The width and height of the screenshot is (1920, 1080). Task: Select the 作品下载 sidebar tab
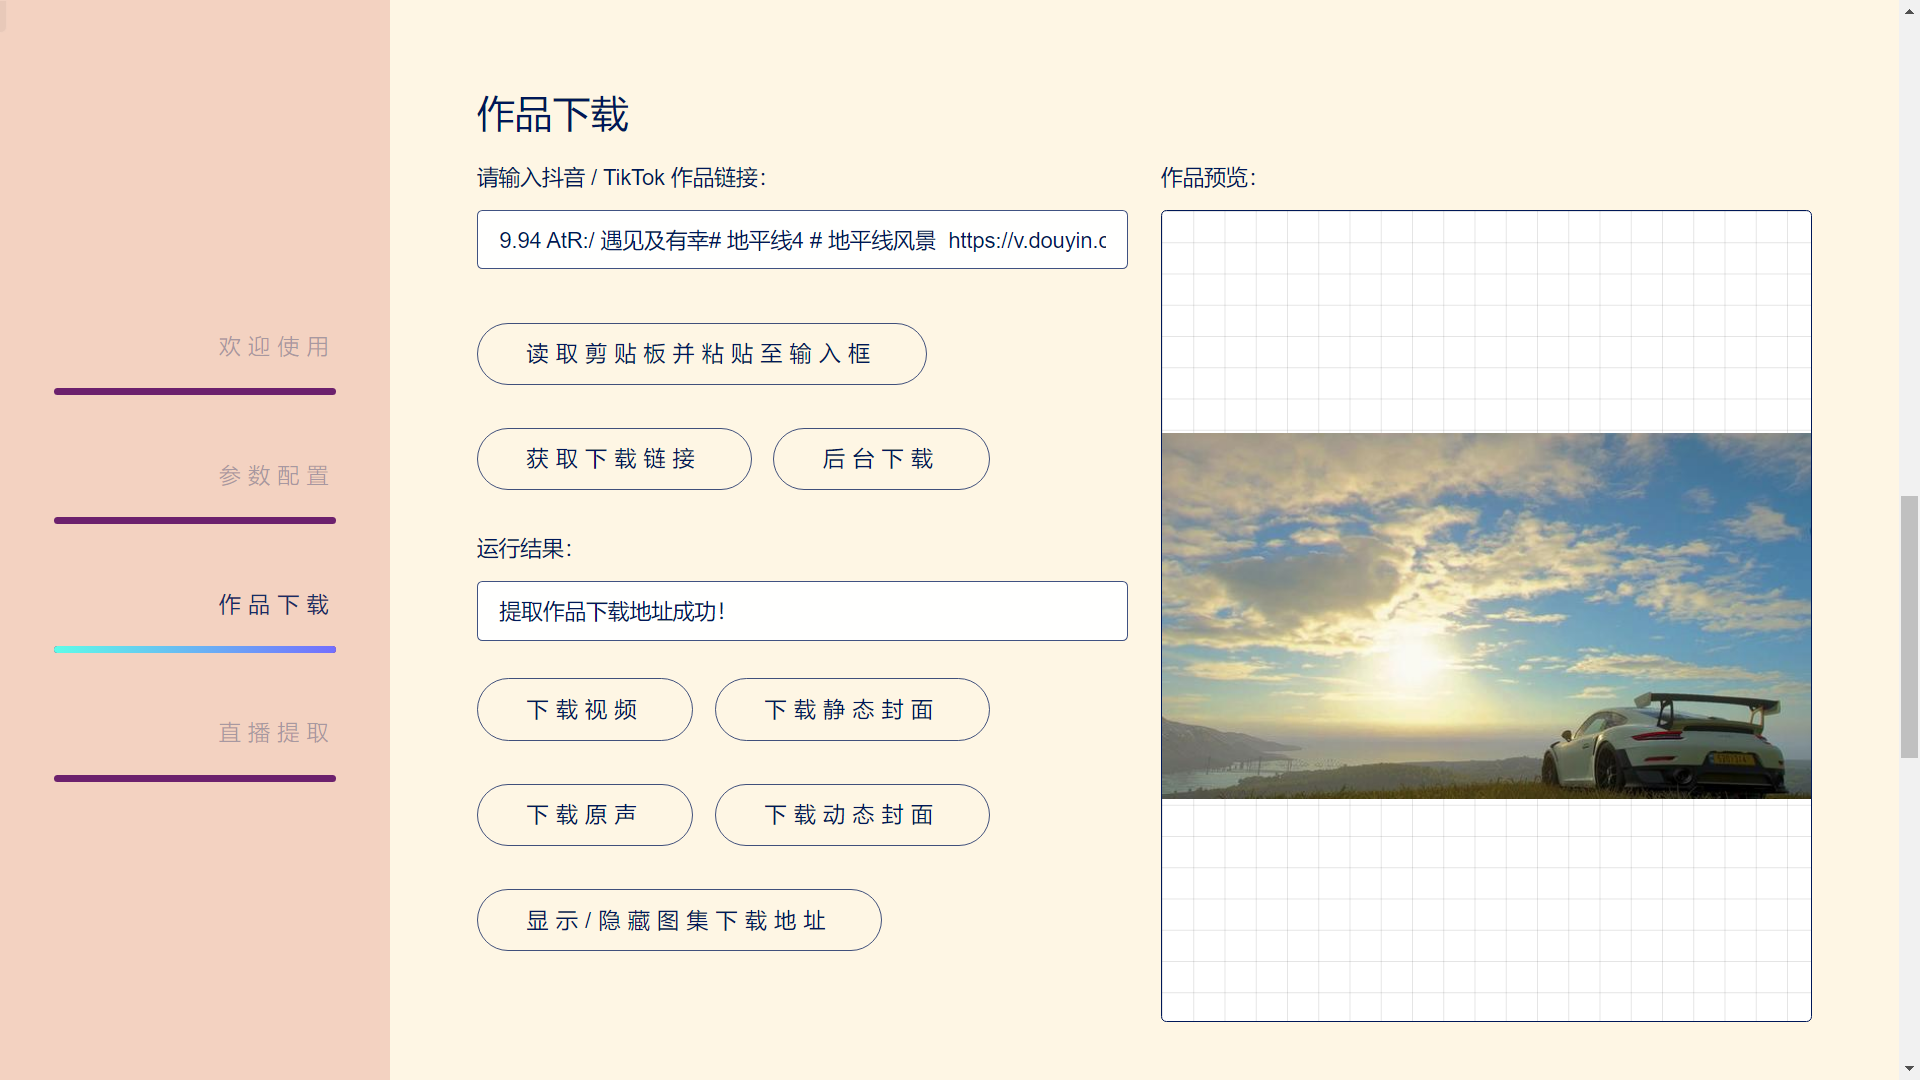[x=274, y=605]
